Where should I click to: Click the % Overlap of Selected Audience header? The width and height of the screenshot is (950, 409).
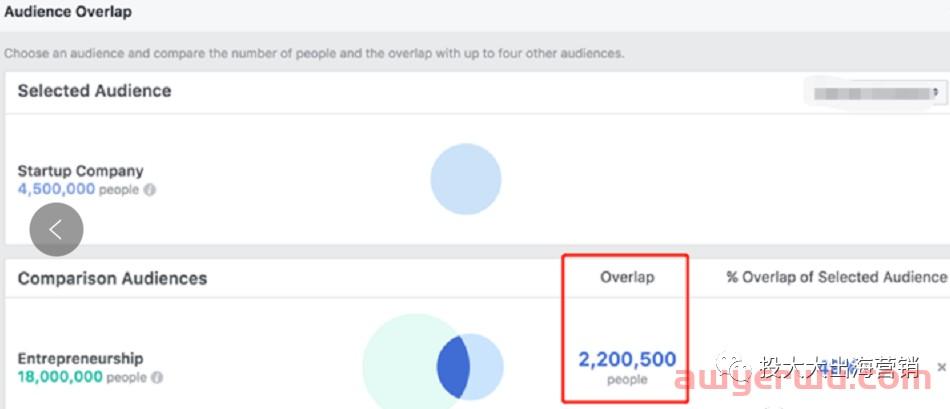pyautogui.click(x=836, y=277)
